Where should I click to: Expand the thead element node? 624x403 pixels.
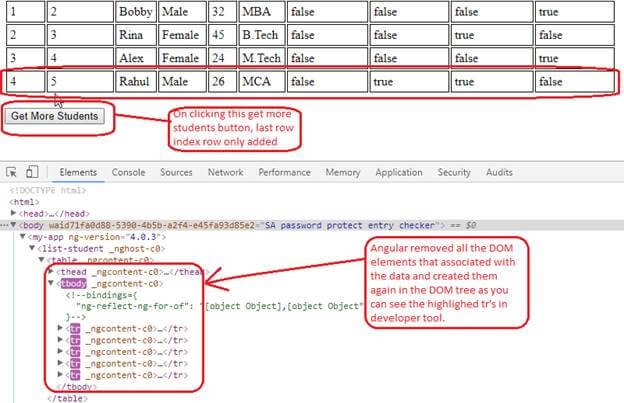(x=51, y=272)
